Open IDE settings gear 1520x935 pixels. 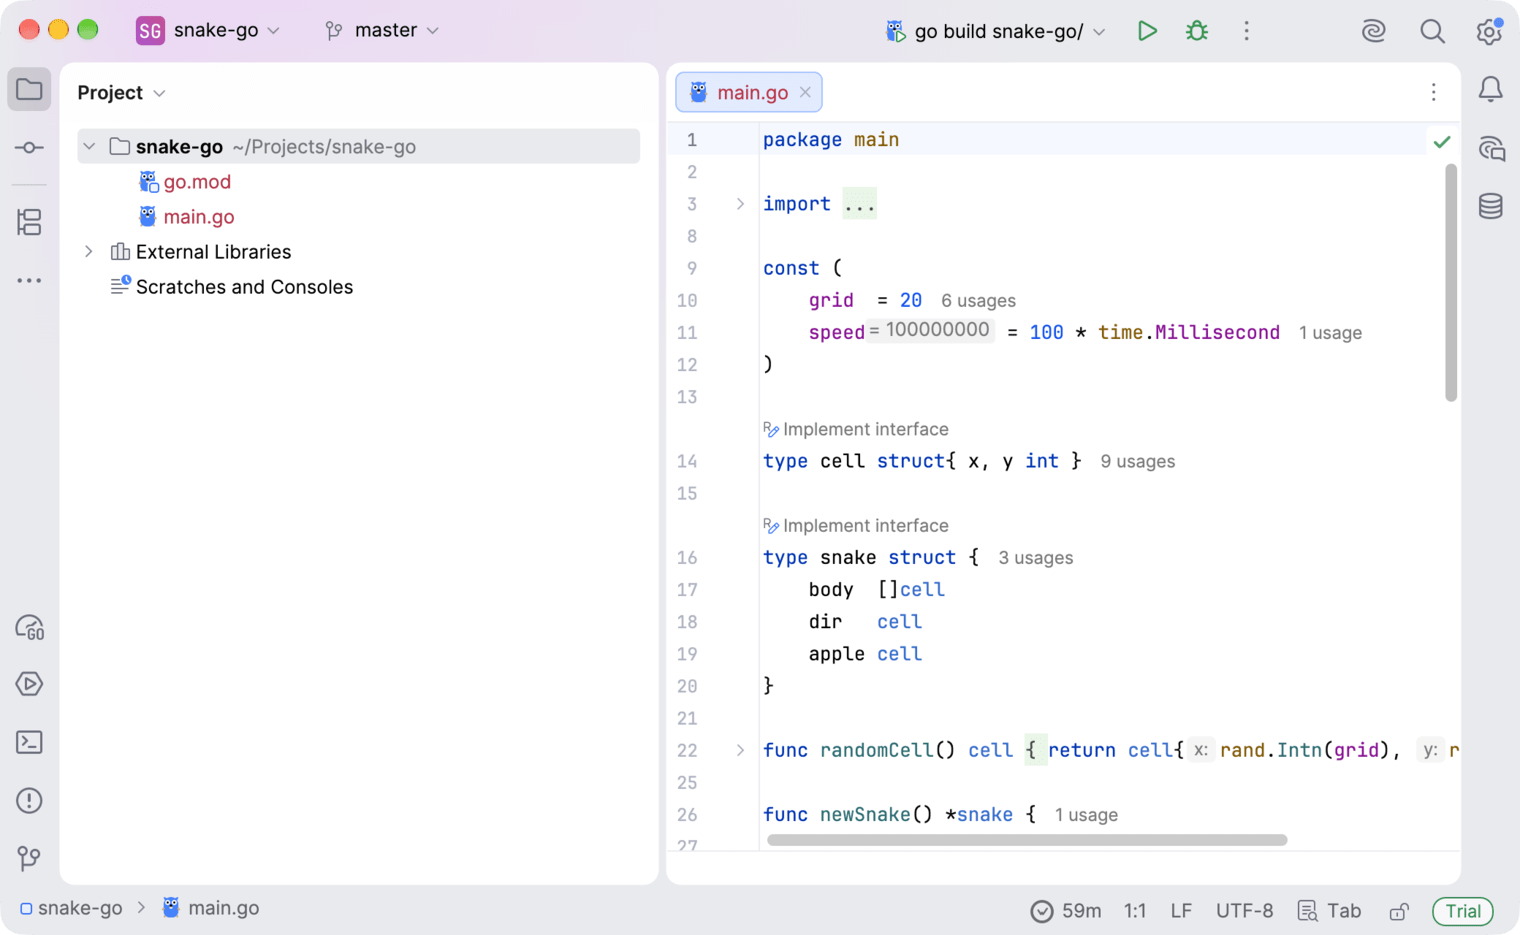1489,31
